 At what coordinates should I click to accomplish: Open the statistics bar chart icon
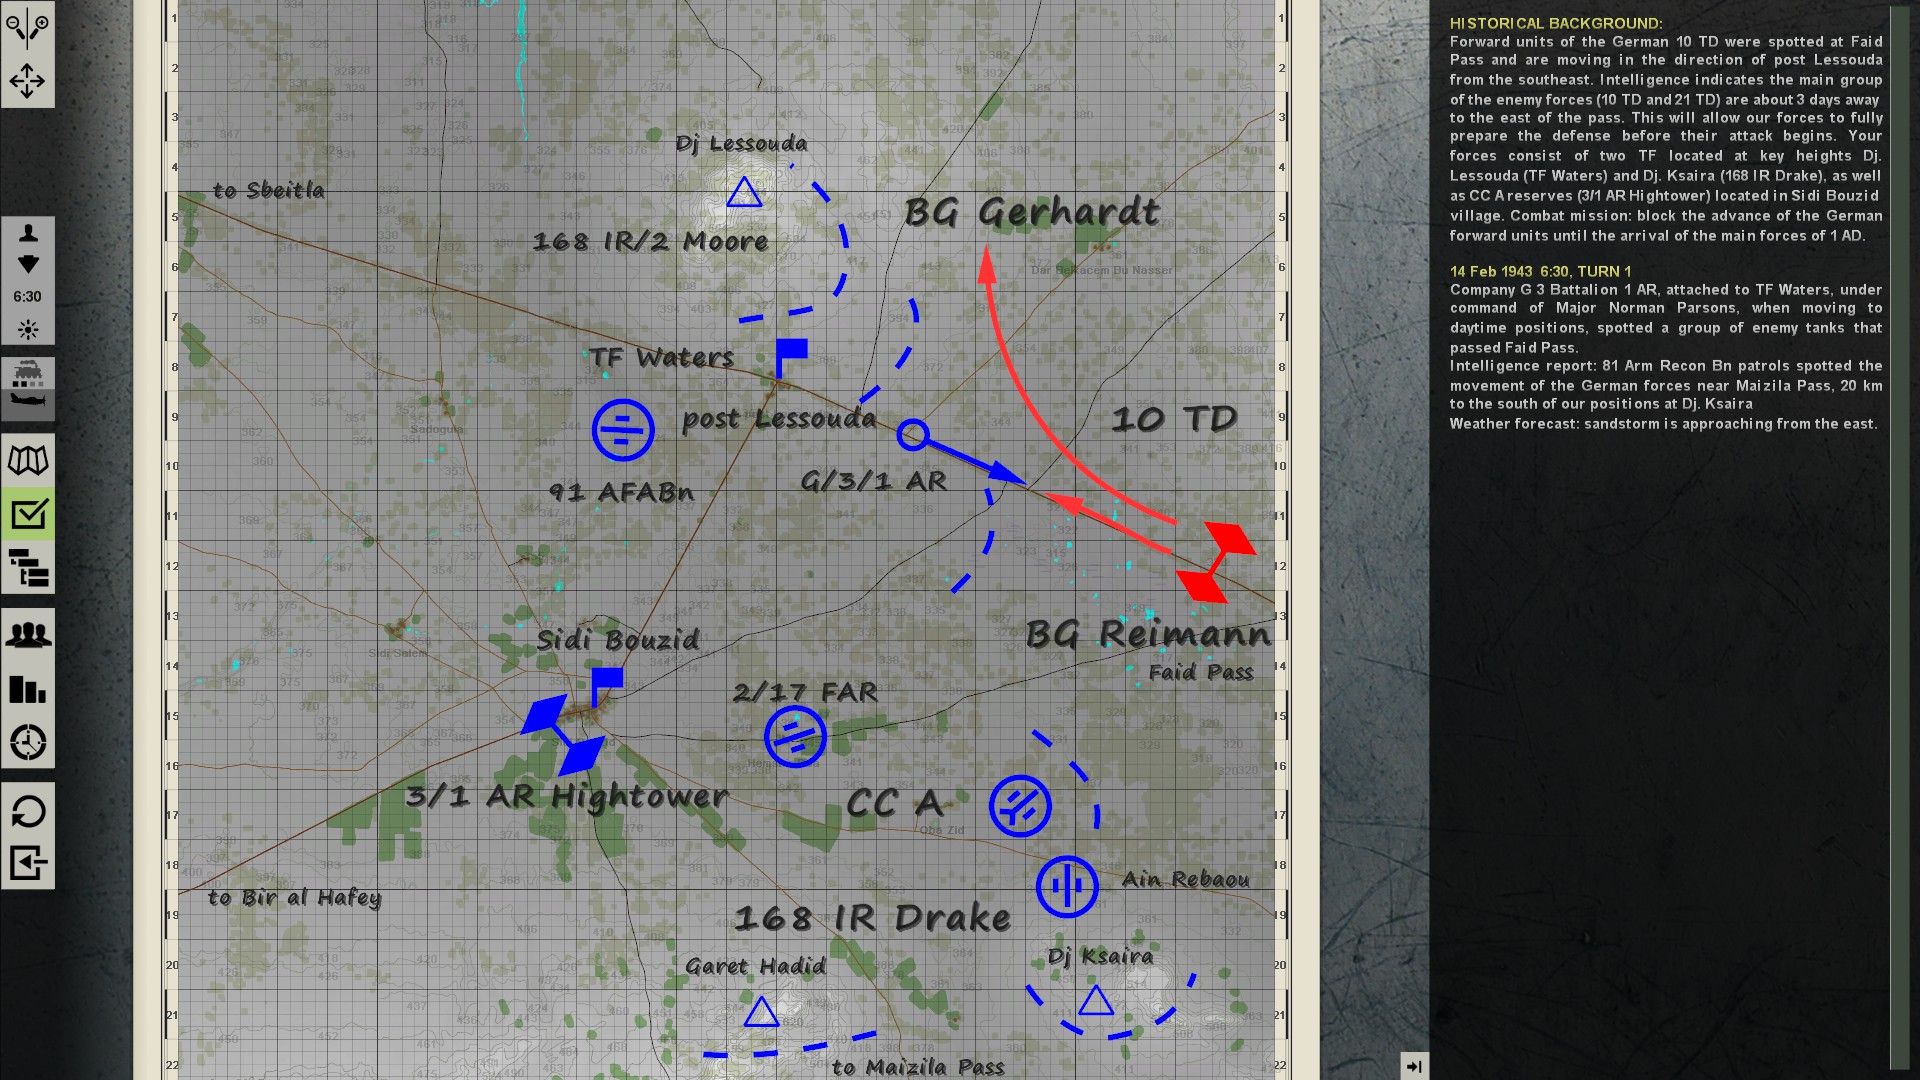27,689
